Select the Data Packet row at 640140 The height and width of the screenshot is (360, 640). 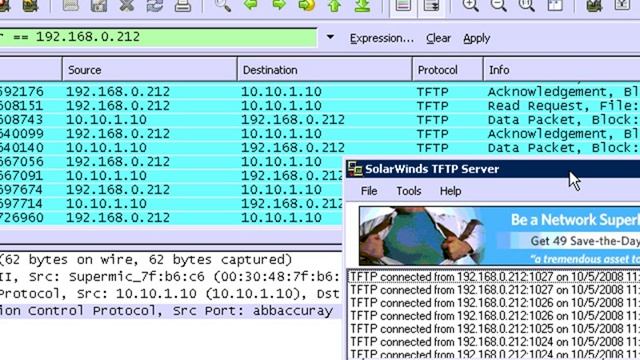coord(320,147)
